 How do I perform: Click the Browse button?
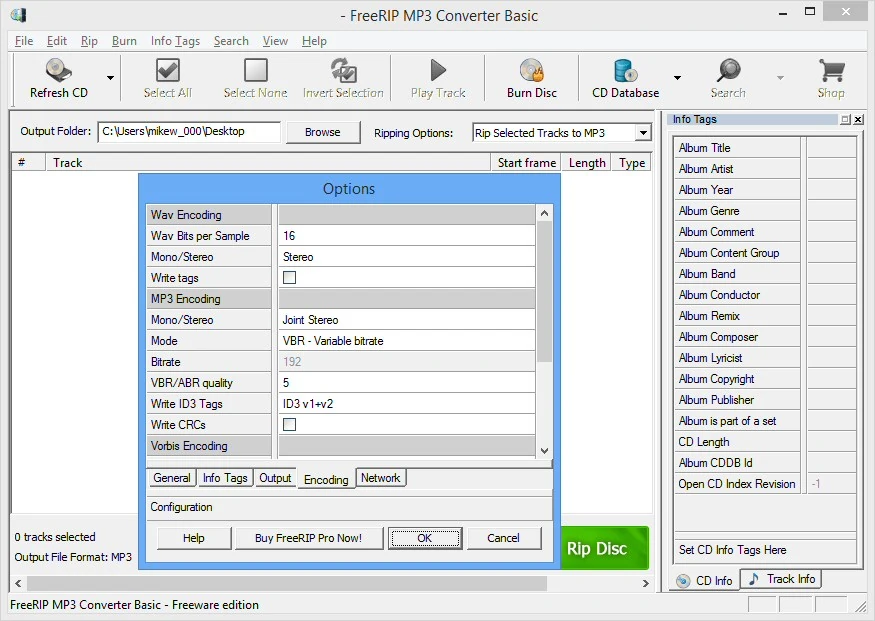tap(323, 132)
